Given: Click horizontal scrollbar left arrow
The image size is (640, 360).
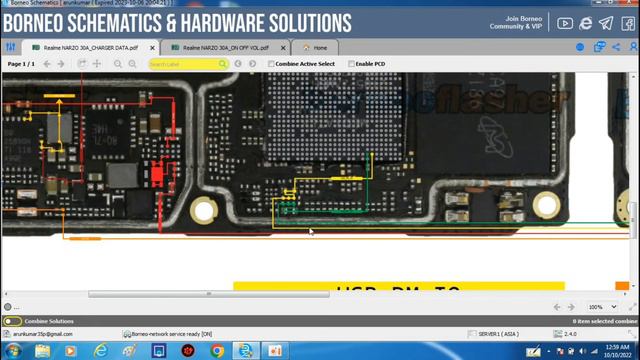Looking at the screenshot, I should [x=6, y=294].
